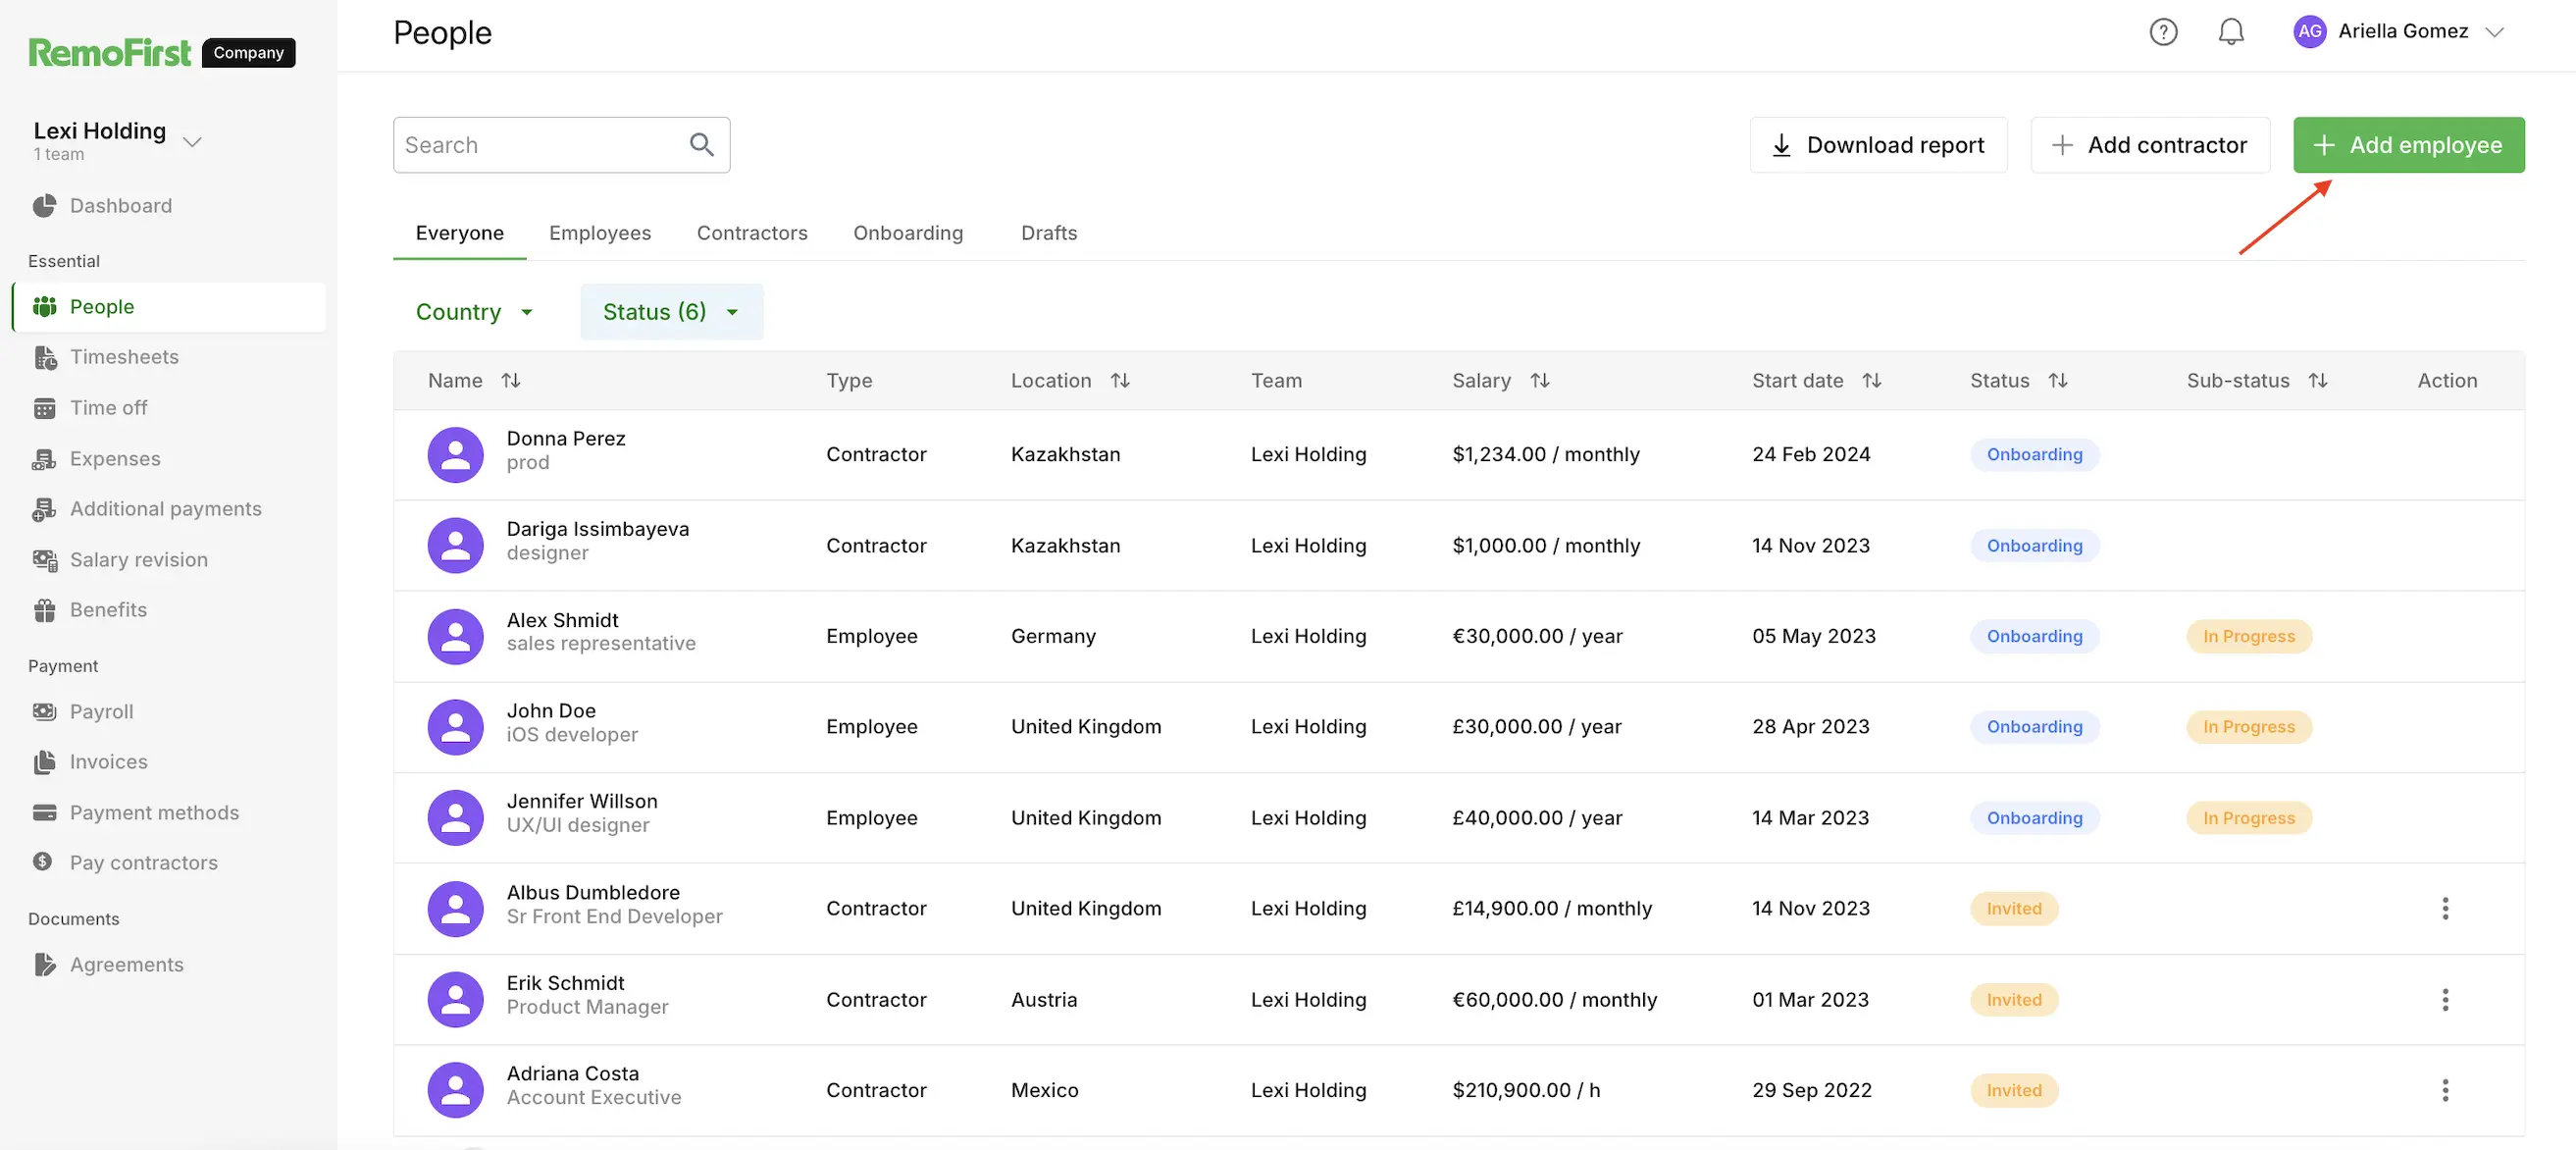Sort table by Salary column

[1540, 380]
